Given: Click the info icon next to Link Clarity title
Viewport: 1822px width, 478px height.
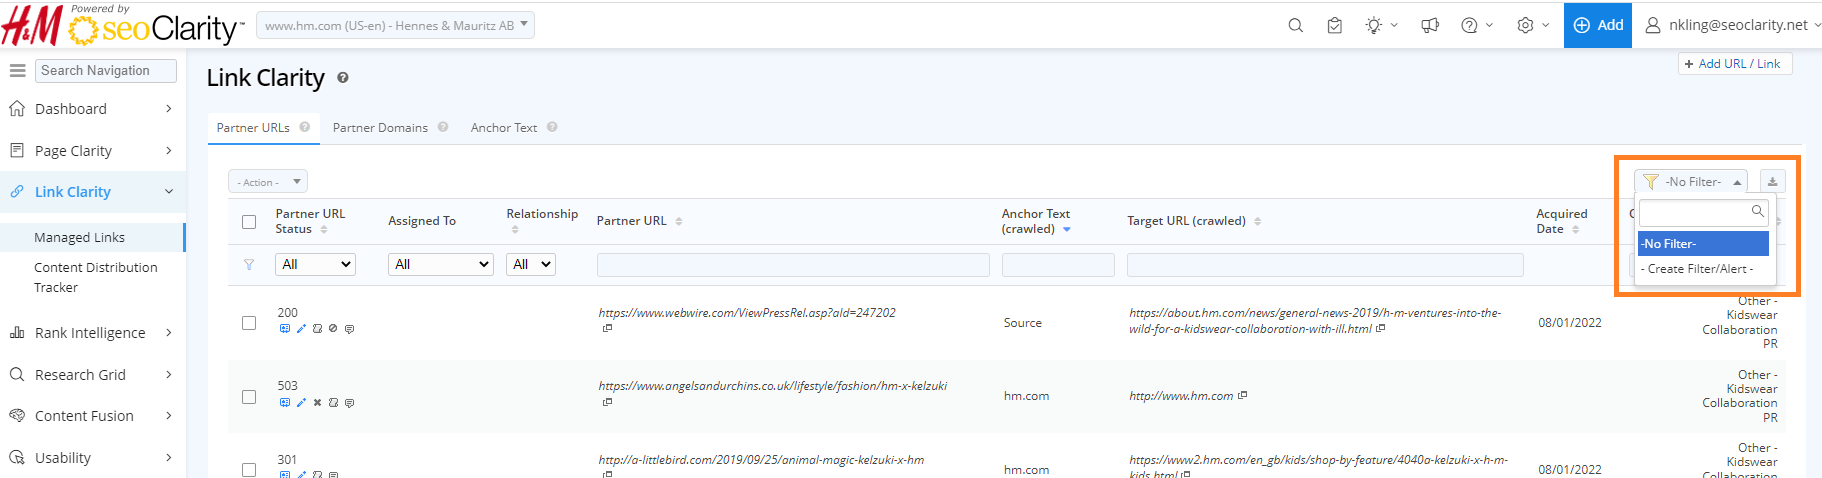Looking at the screenshot, I should coord(343,78).
